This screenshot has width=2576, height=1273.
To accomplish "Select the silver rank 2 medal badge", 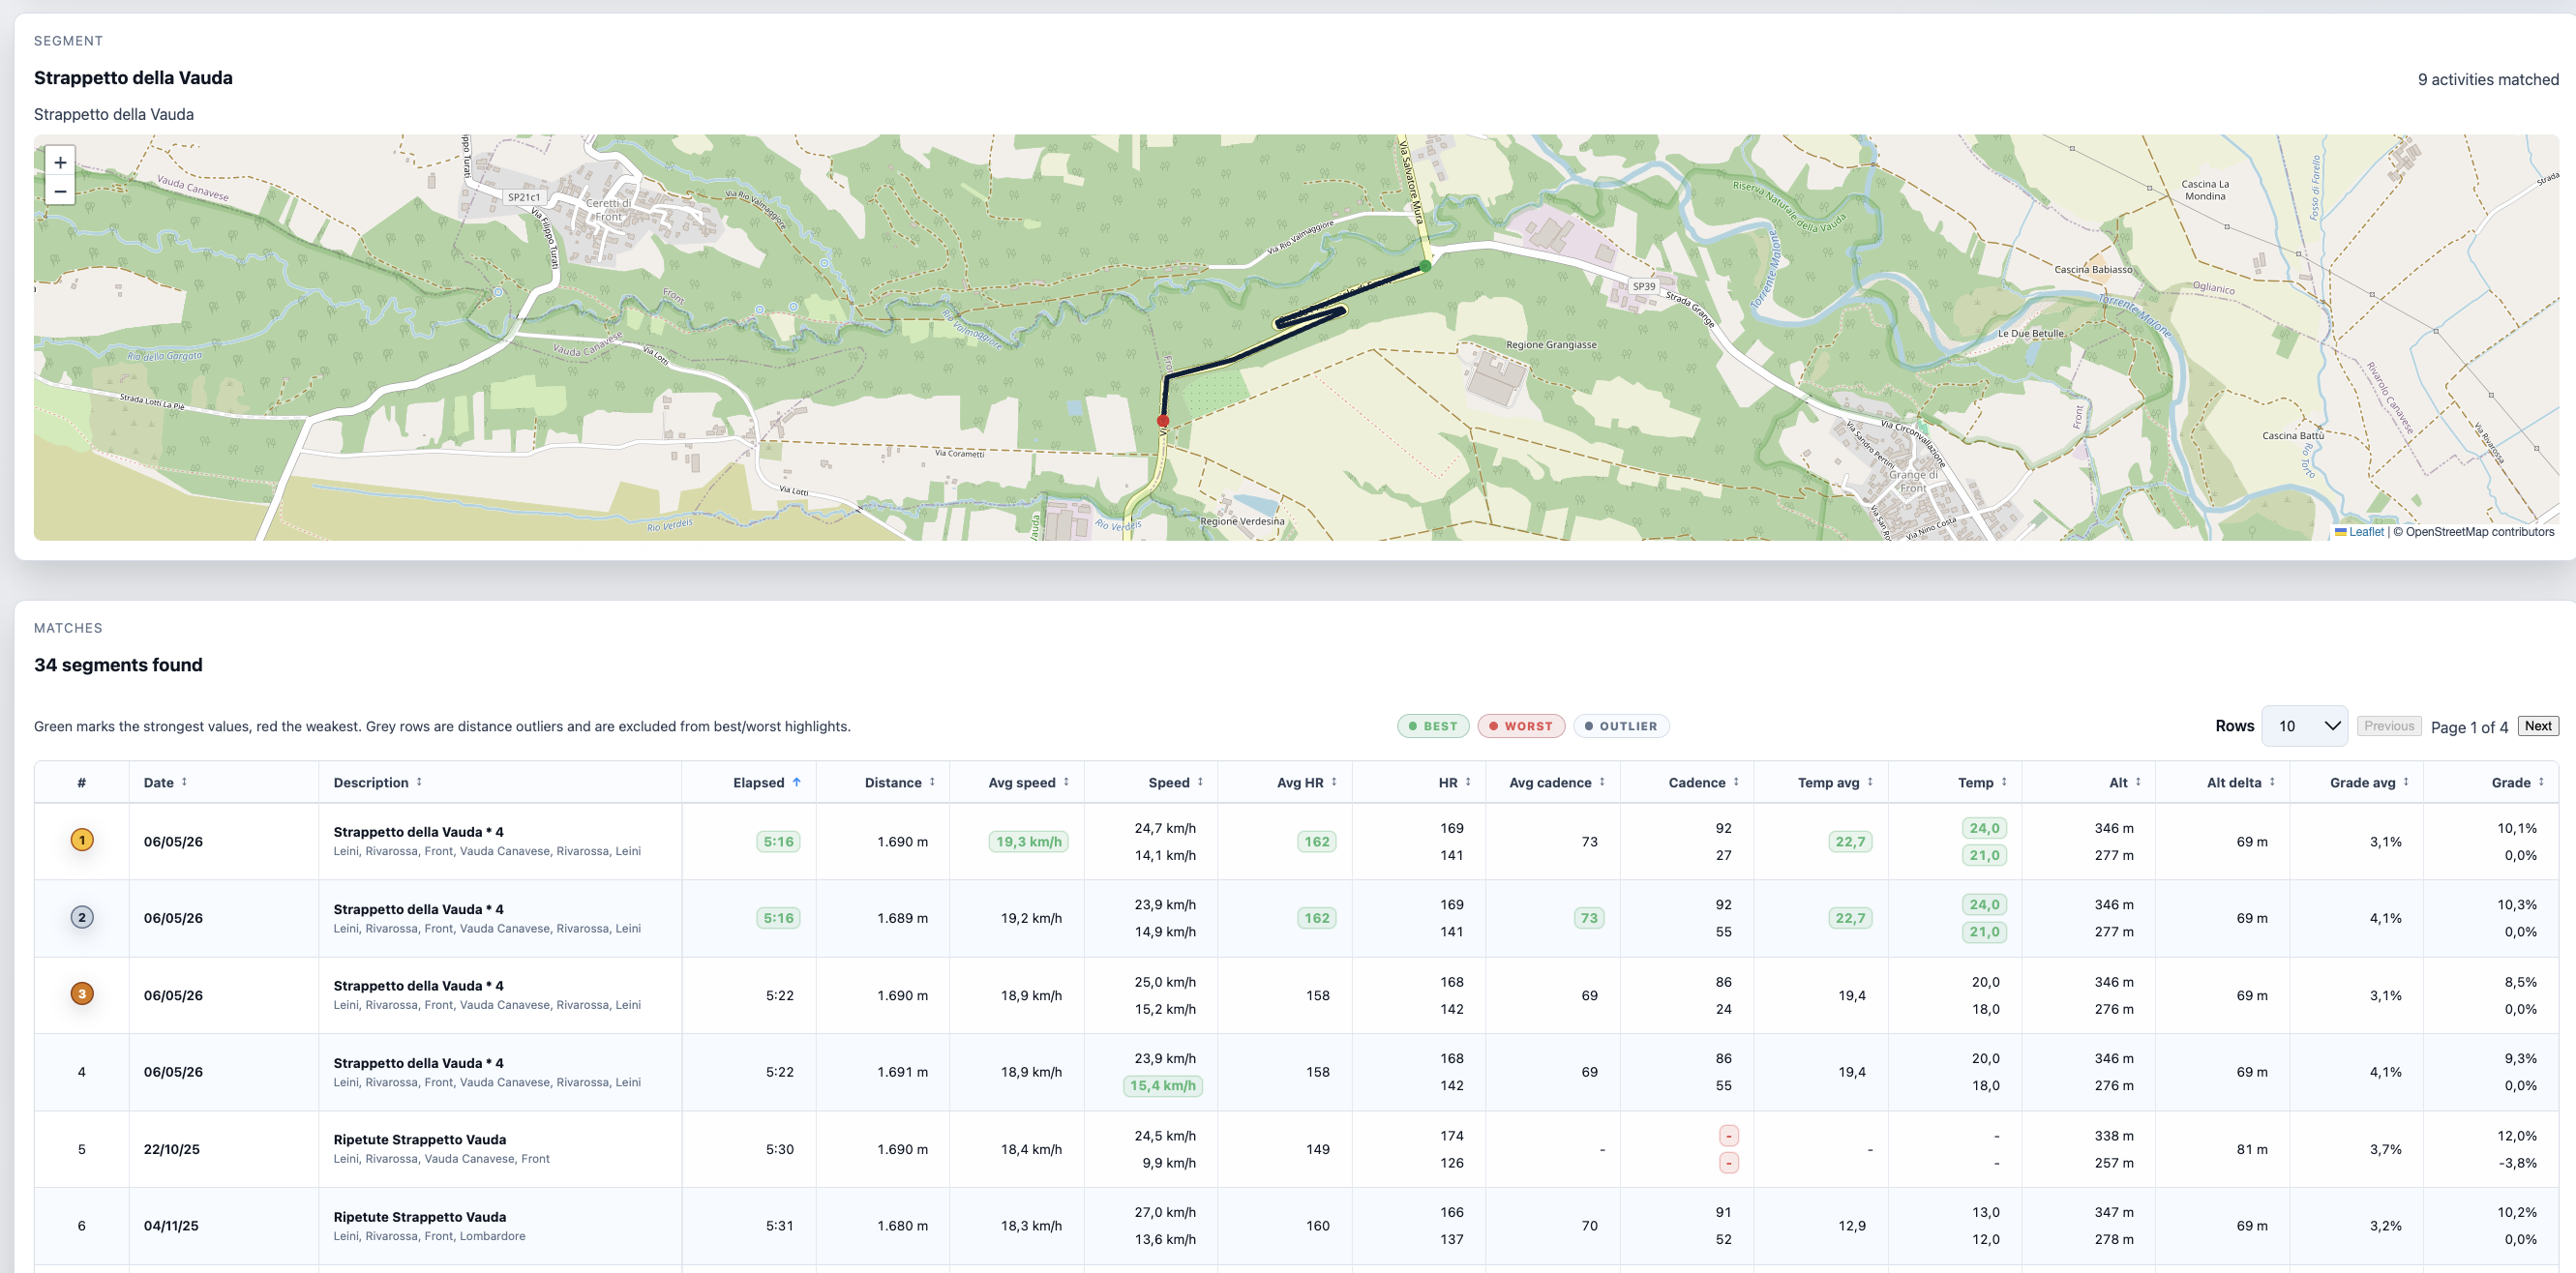I will point(82,917).
